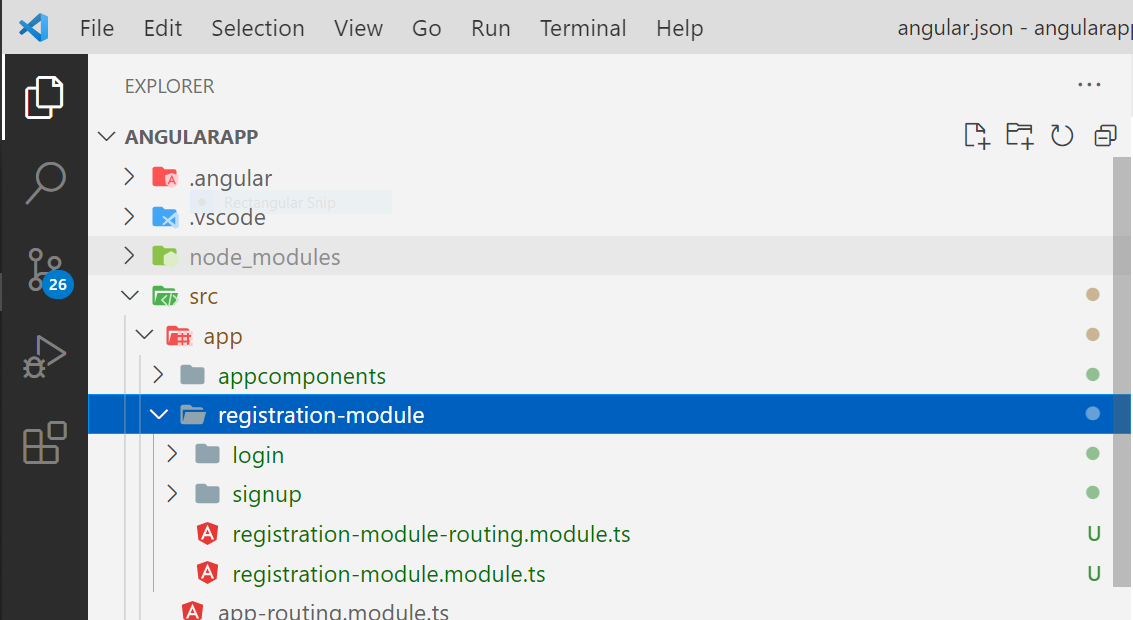Click the New File icon
Viewport: 1133px width, 620px height.
point(977,136)
